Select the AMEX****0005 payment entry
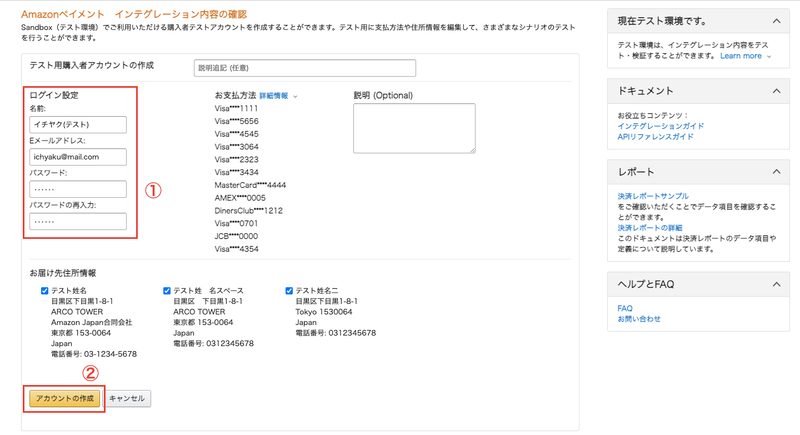 point(240,197)
